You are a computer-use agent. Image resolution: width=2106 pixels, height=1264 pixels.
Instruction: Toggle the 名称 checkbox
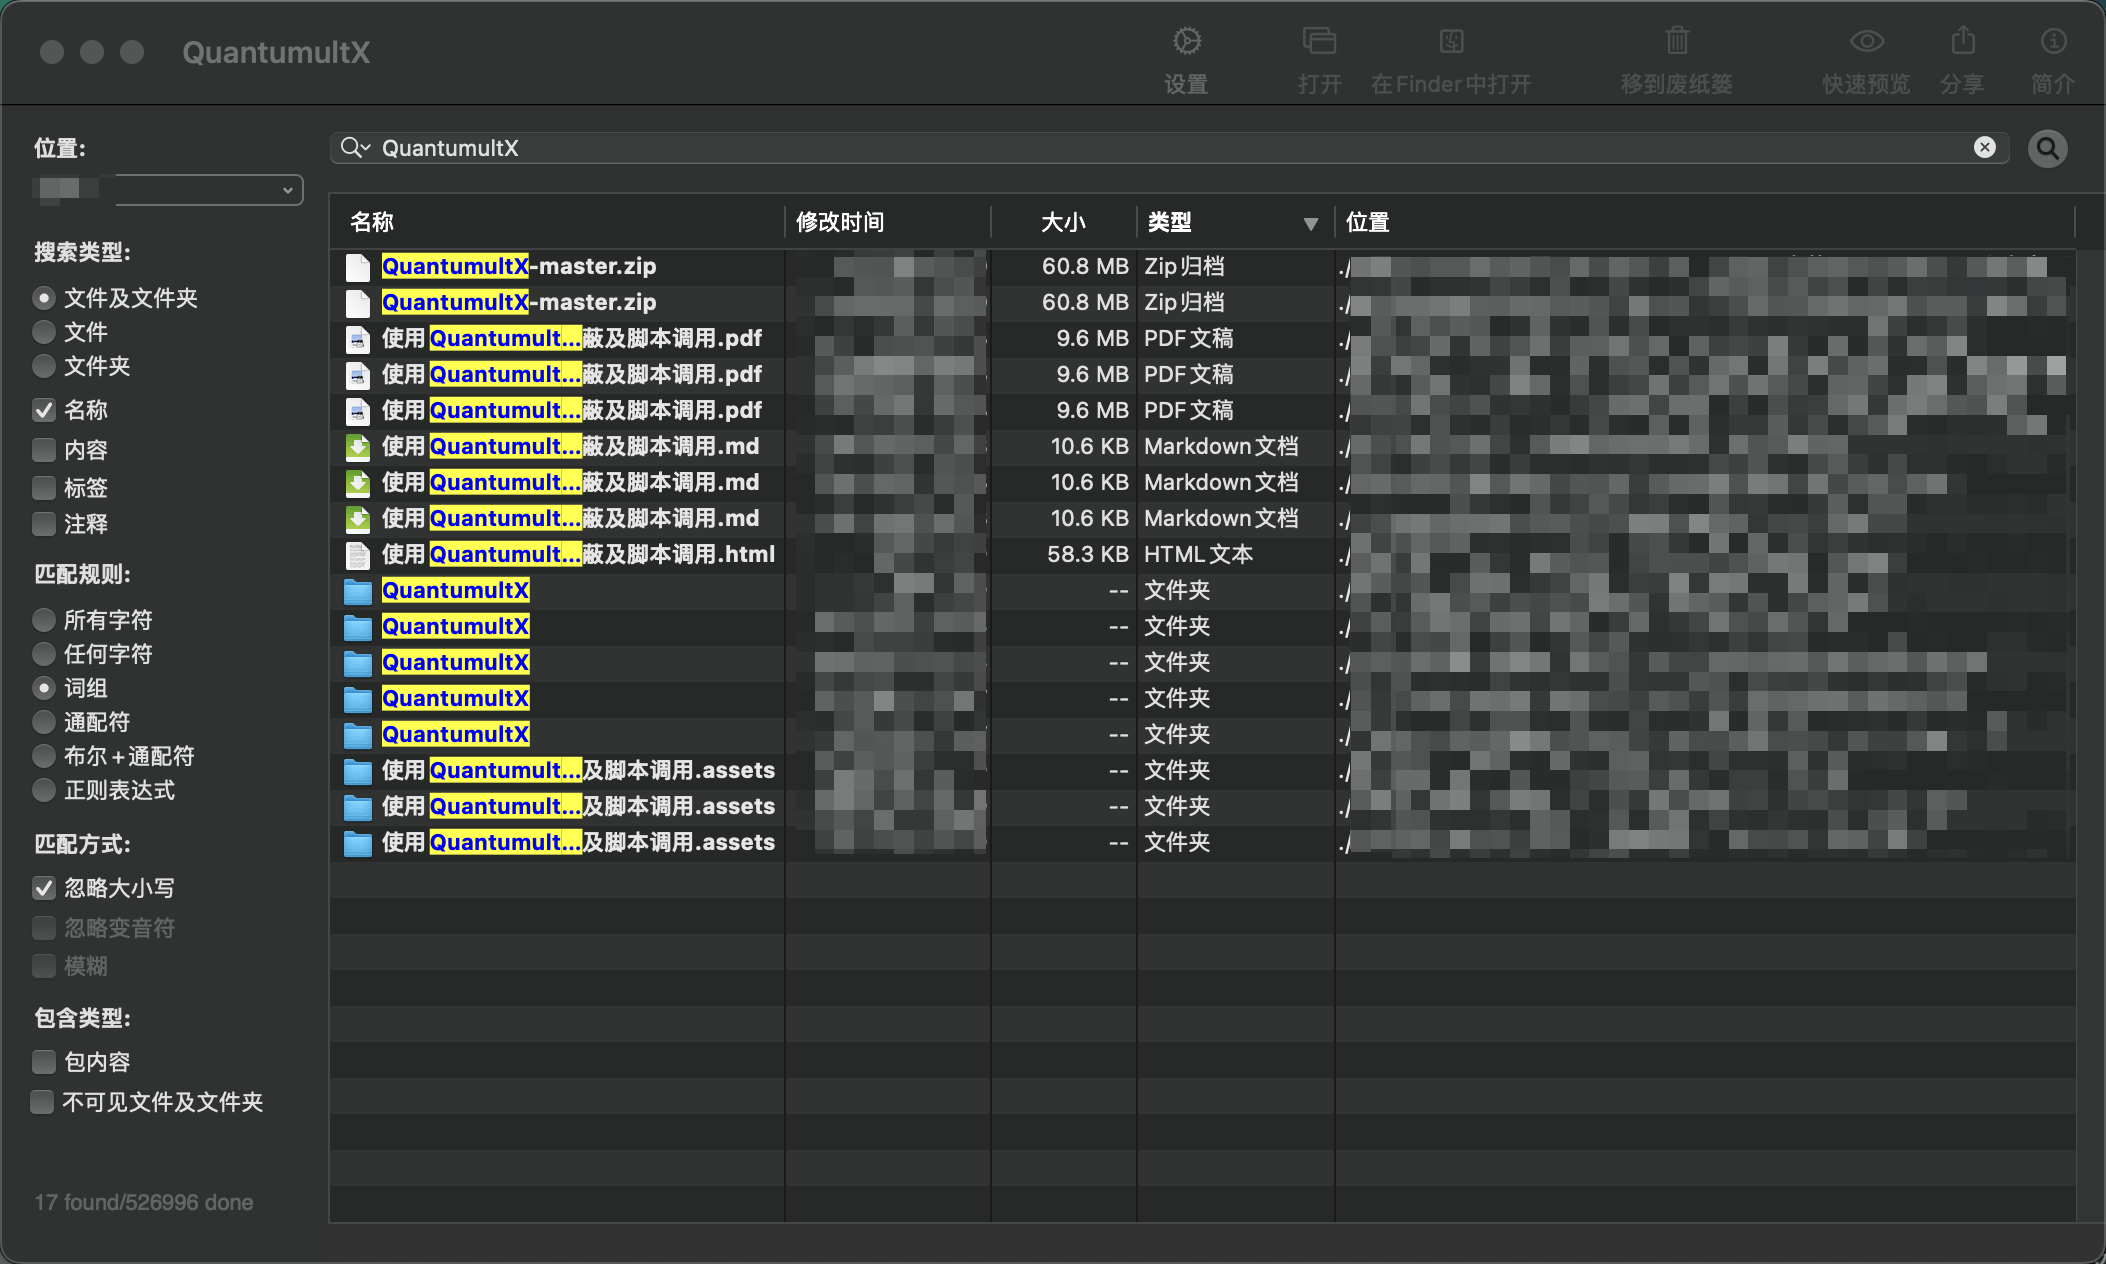tap(44, 410)
